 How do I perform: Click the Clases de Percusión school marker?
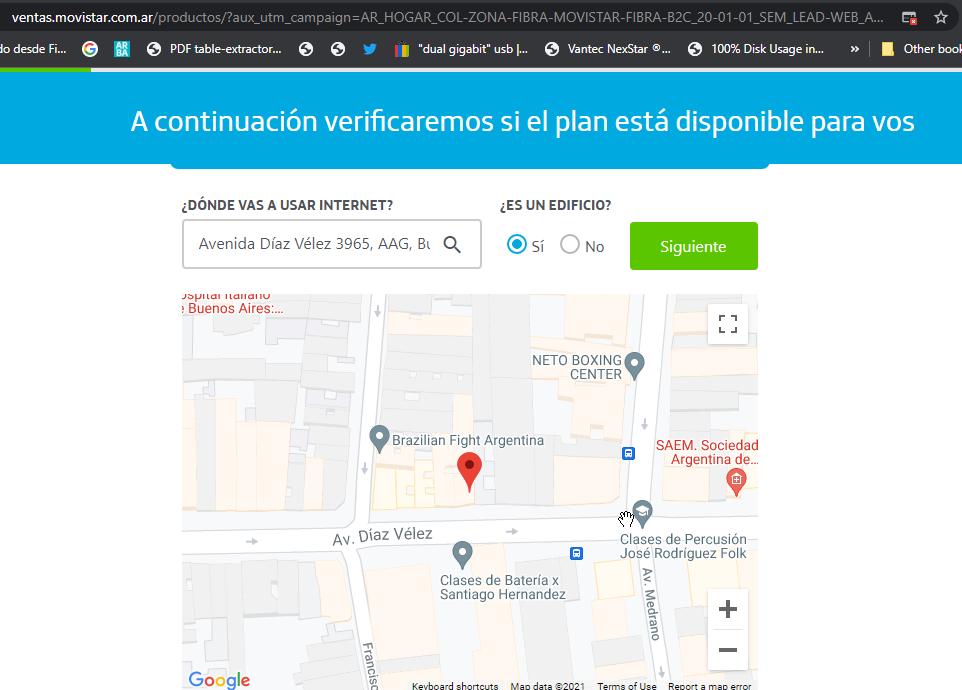[x=642, y=513]
